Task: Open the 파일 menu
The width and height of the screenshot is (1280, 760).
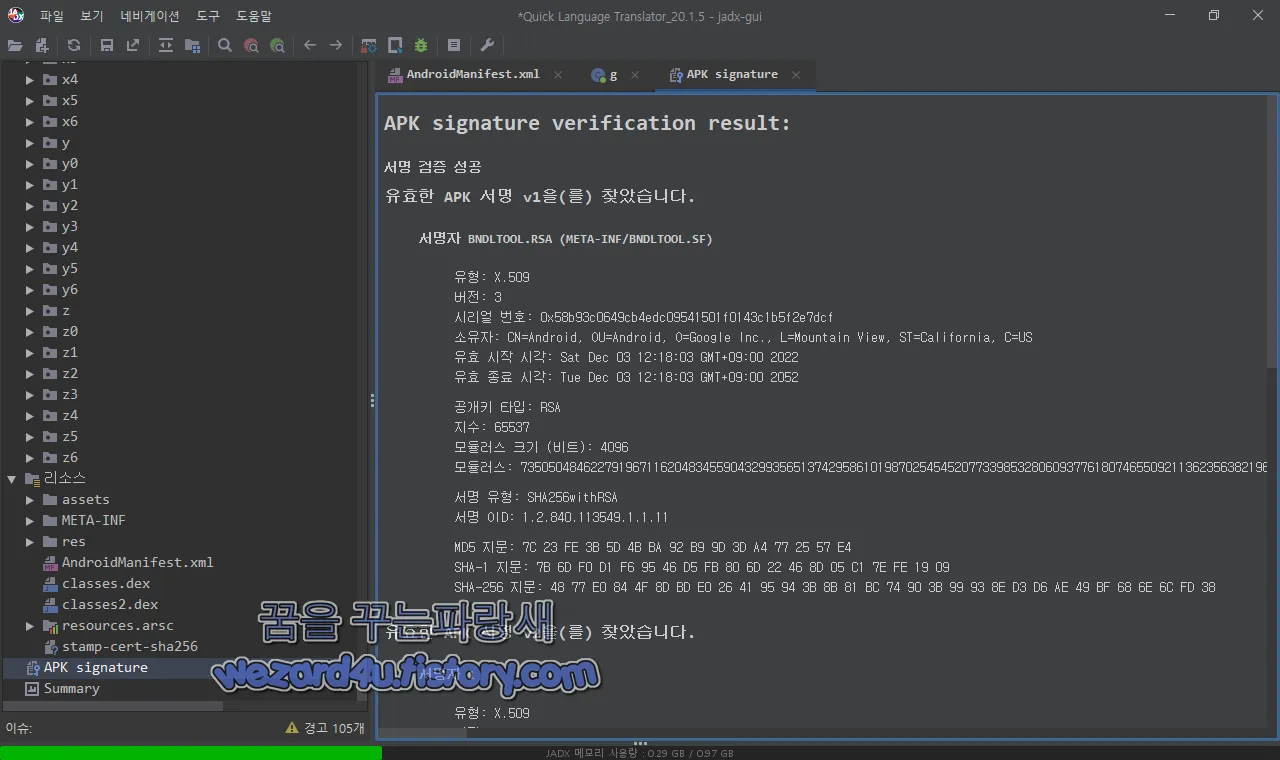Action: click(x=52, y=16)
